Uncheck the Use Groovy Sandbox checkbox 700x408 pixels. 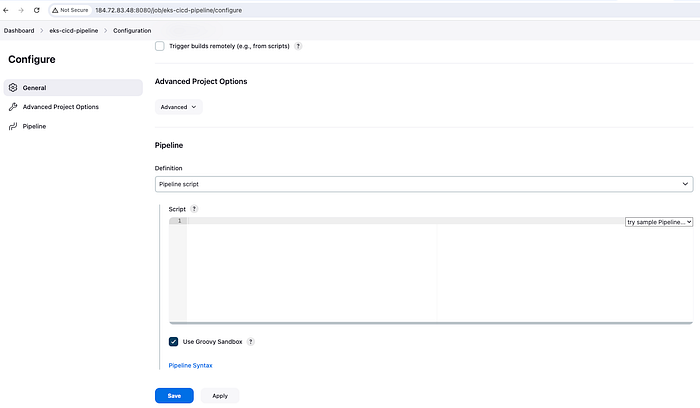(173, 341)
